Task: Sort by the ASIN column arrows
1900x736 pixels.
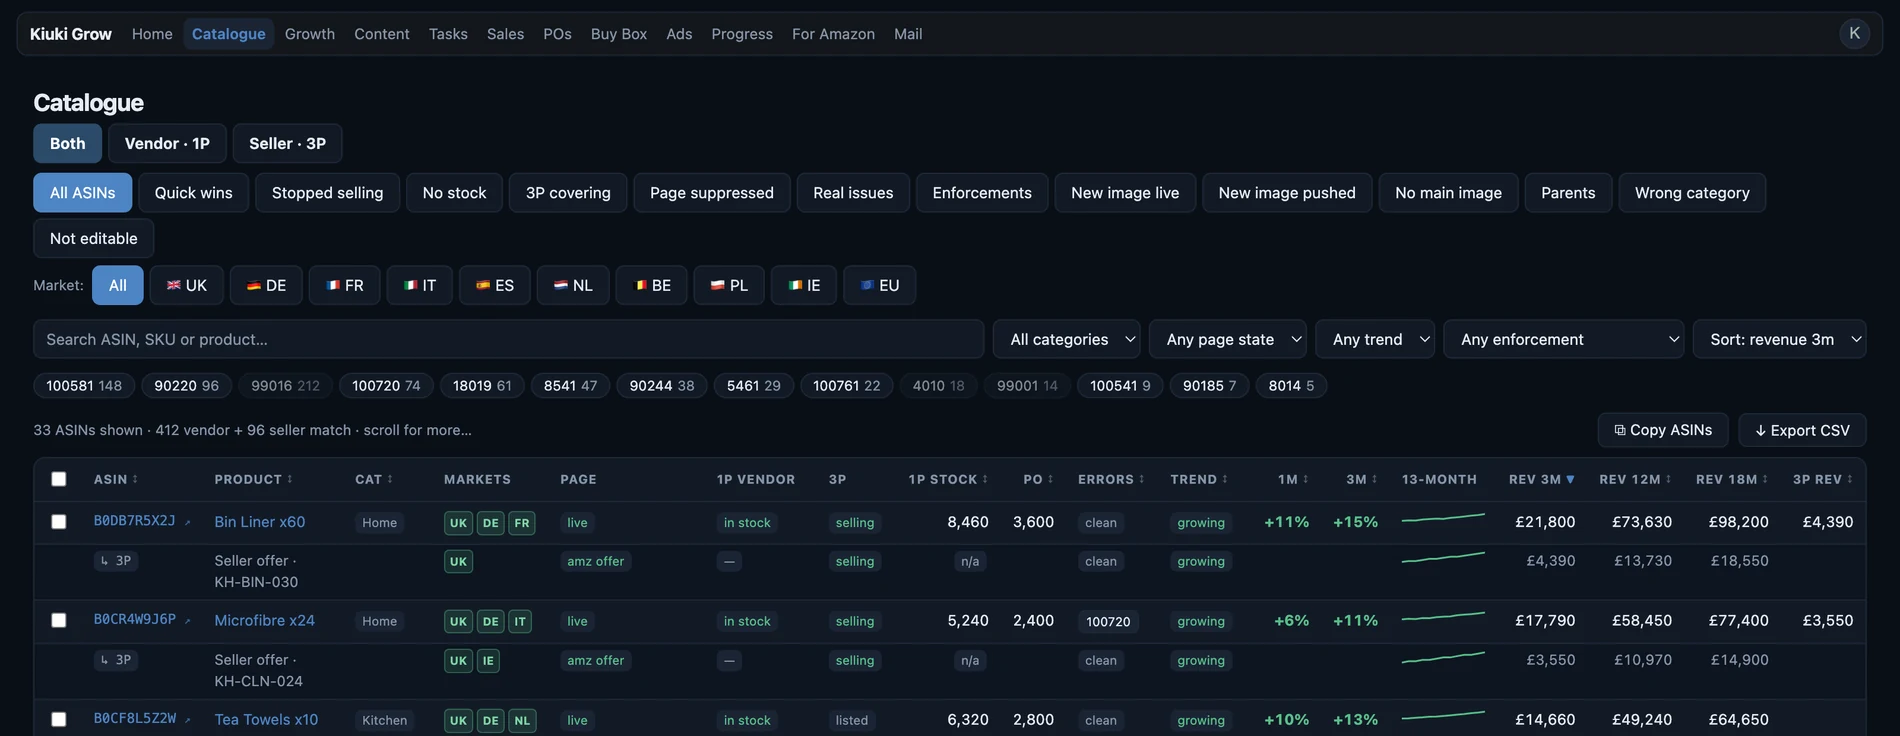Action: 135,479
